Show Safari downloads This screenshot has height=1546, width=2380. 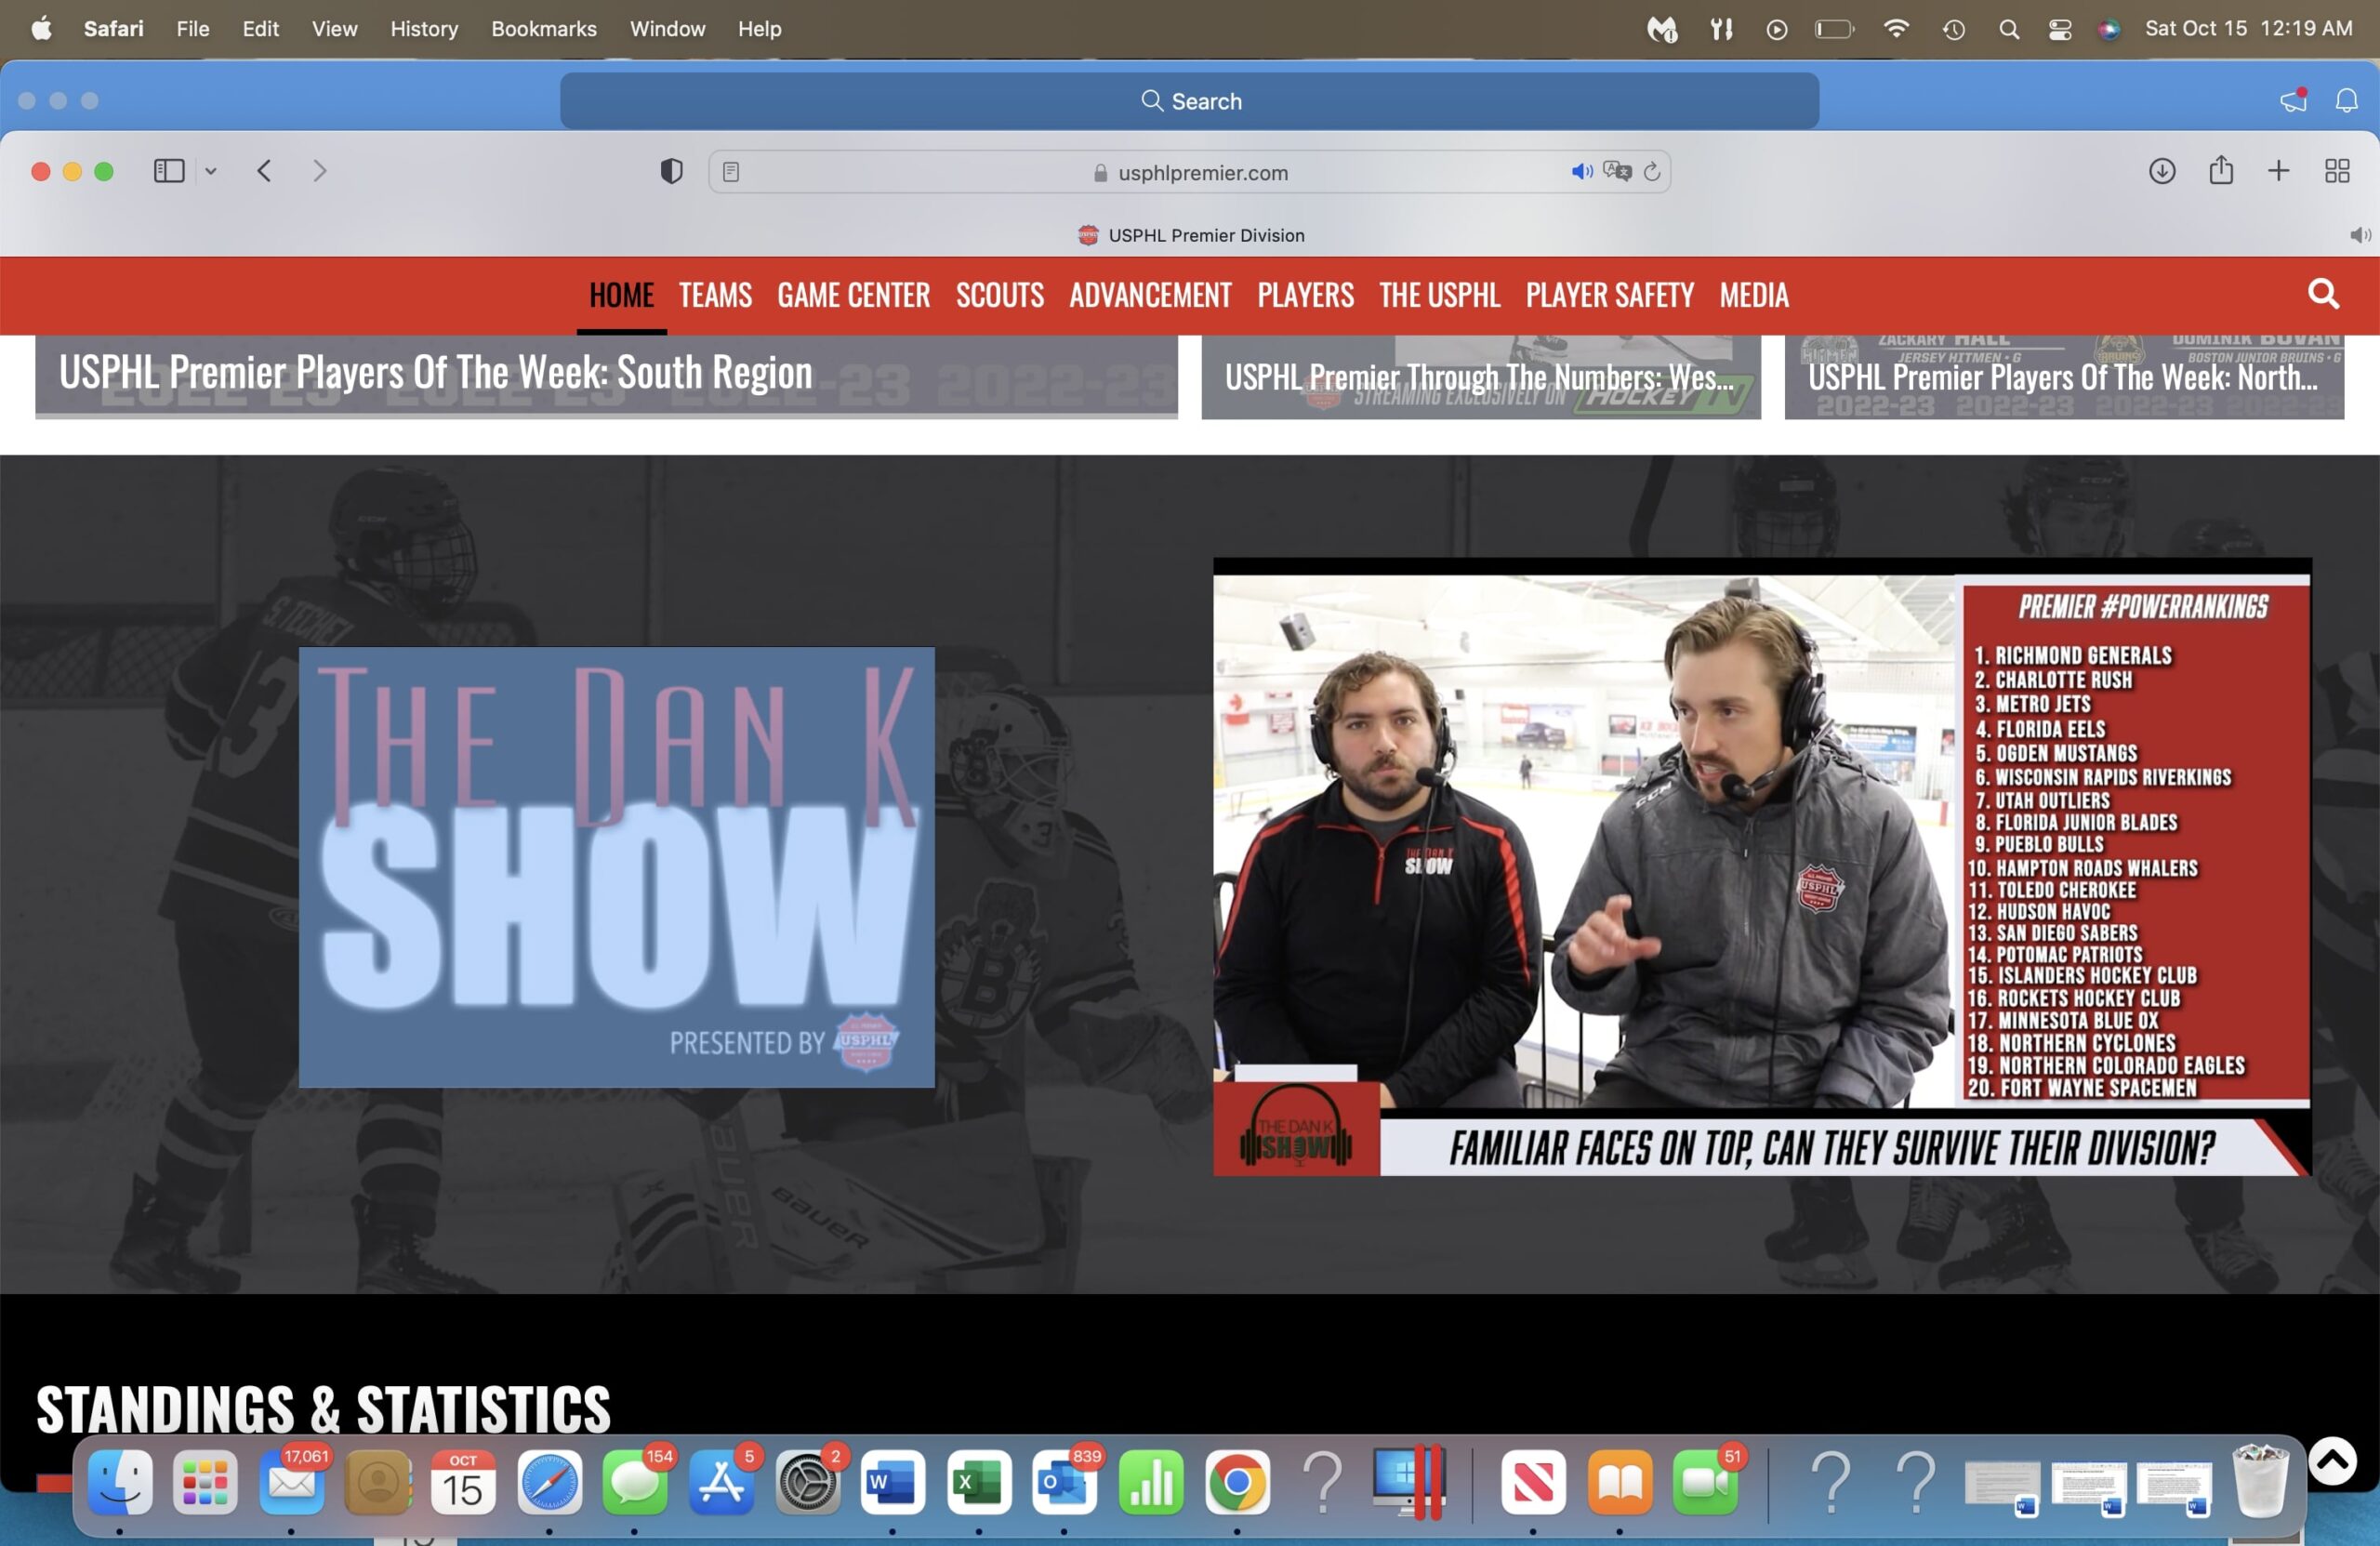click(2162, 171)
